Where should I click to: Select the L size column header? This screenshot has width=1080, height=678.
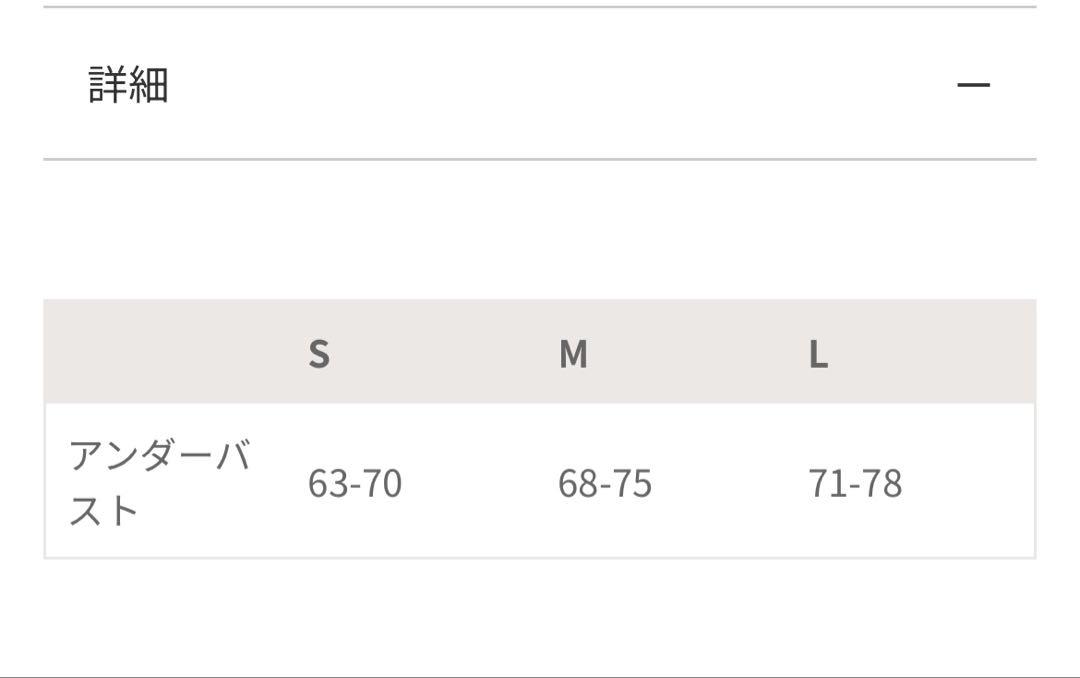point(818,354)
